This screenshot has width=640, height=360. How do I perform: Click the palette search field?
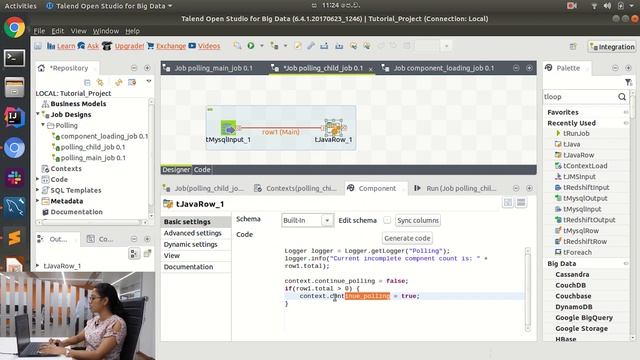(580, 97)
